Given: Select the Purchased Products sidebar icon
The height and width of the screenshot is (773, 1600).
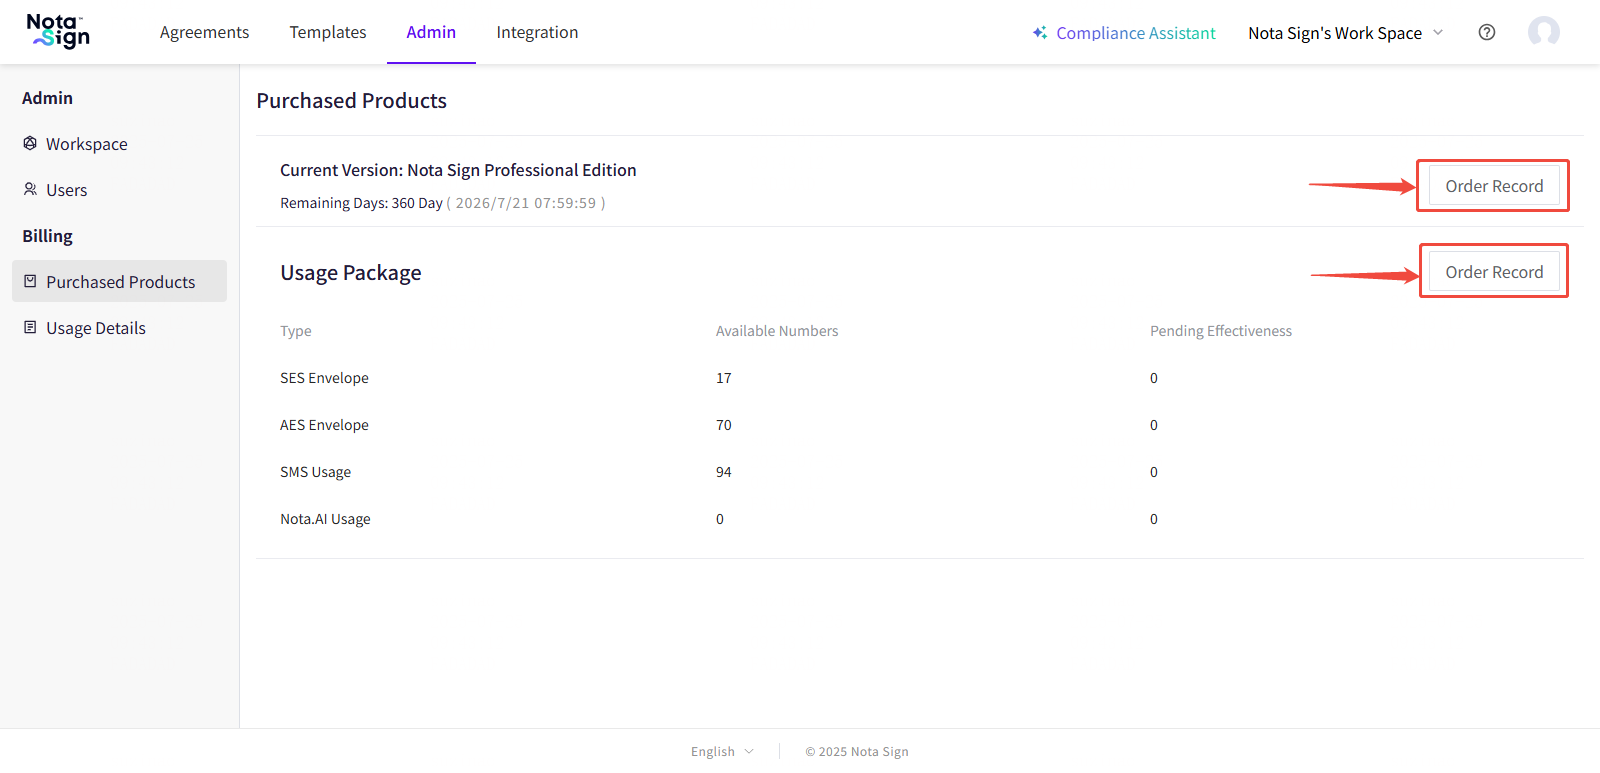Looking at the screenshot, I should pos(30,281).
